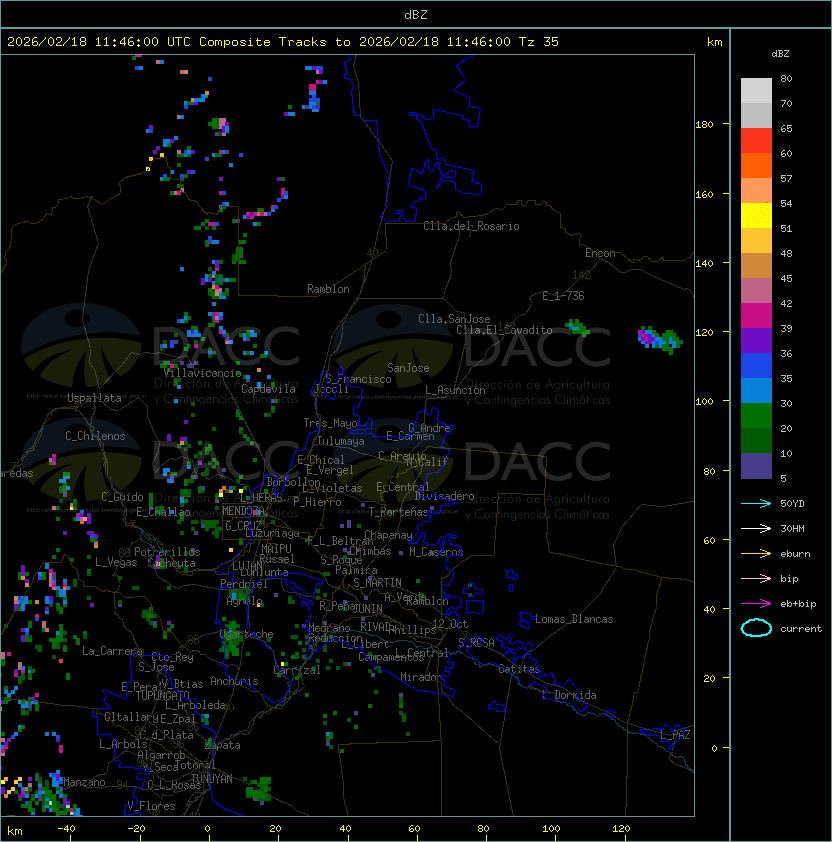Click the 'La_Carrera' map label

(112, 651)
